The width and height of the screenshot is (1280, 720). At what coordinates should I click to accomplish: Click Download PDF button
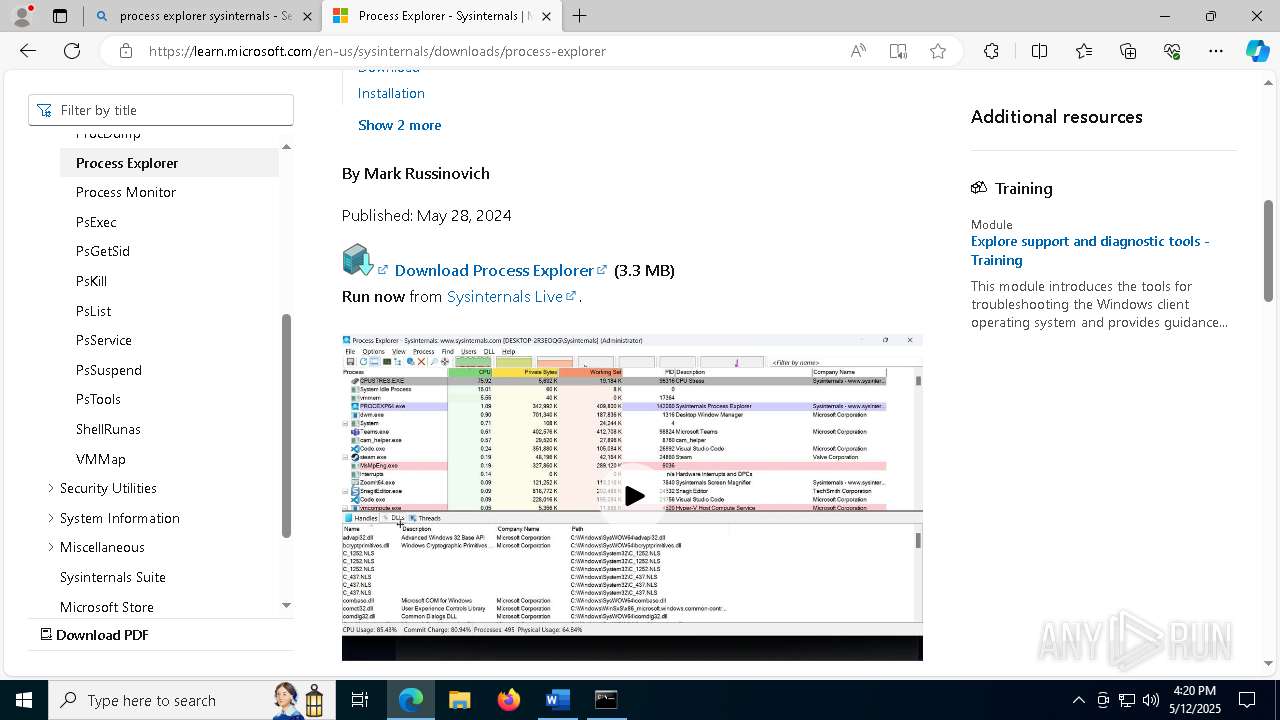click(94, 635)
